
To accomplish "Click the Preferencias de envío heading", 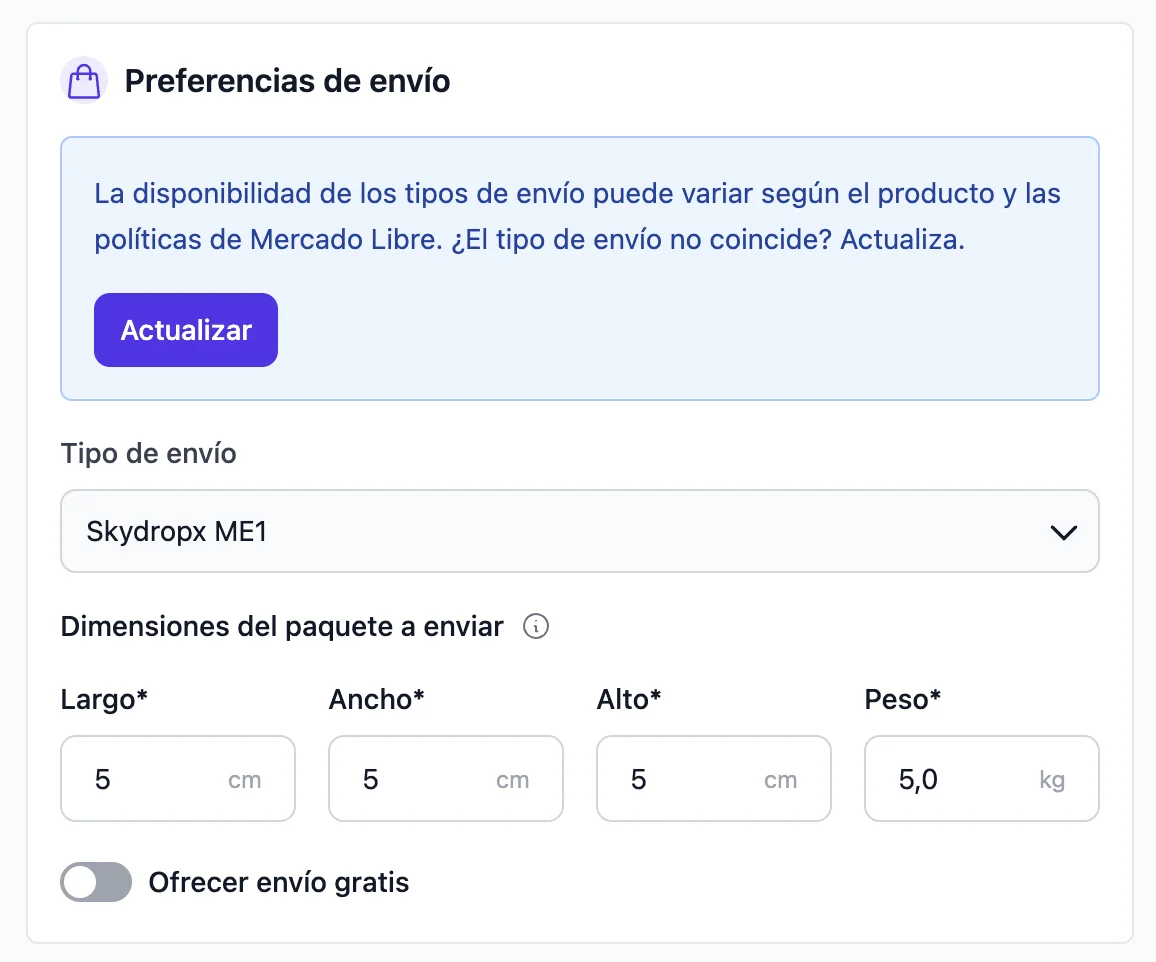I will click(x=287, y=81).
